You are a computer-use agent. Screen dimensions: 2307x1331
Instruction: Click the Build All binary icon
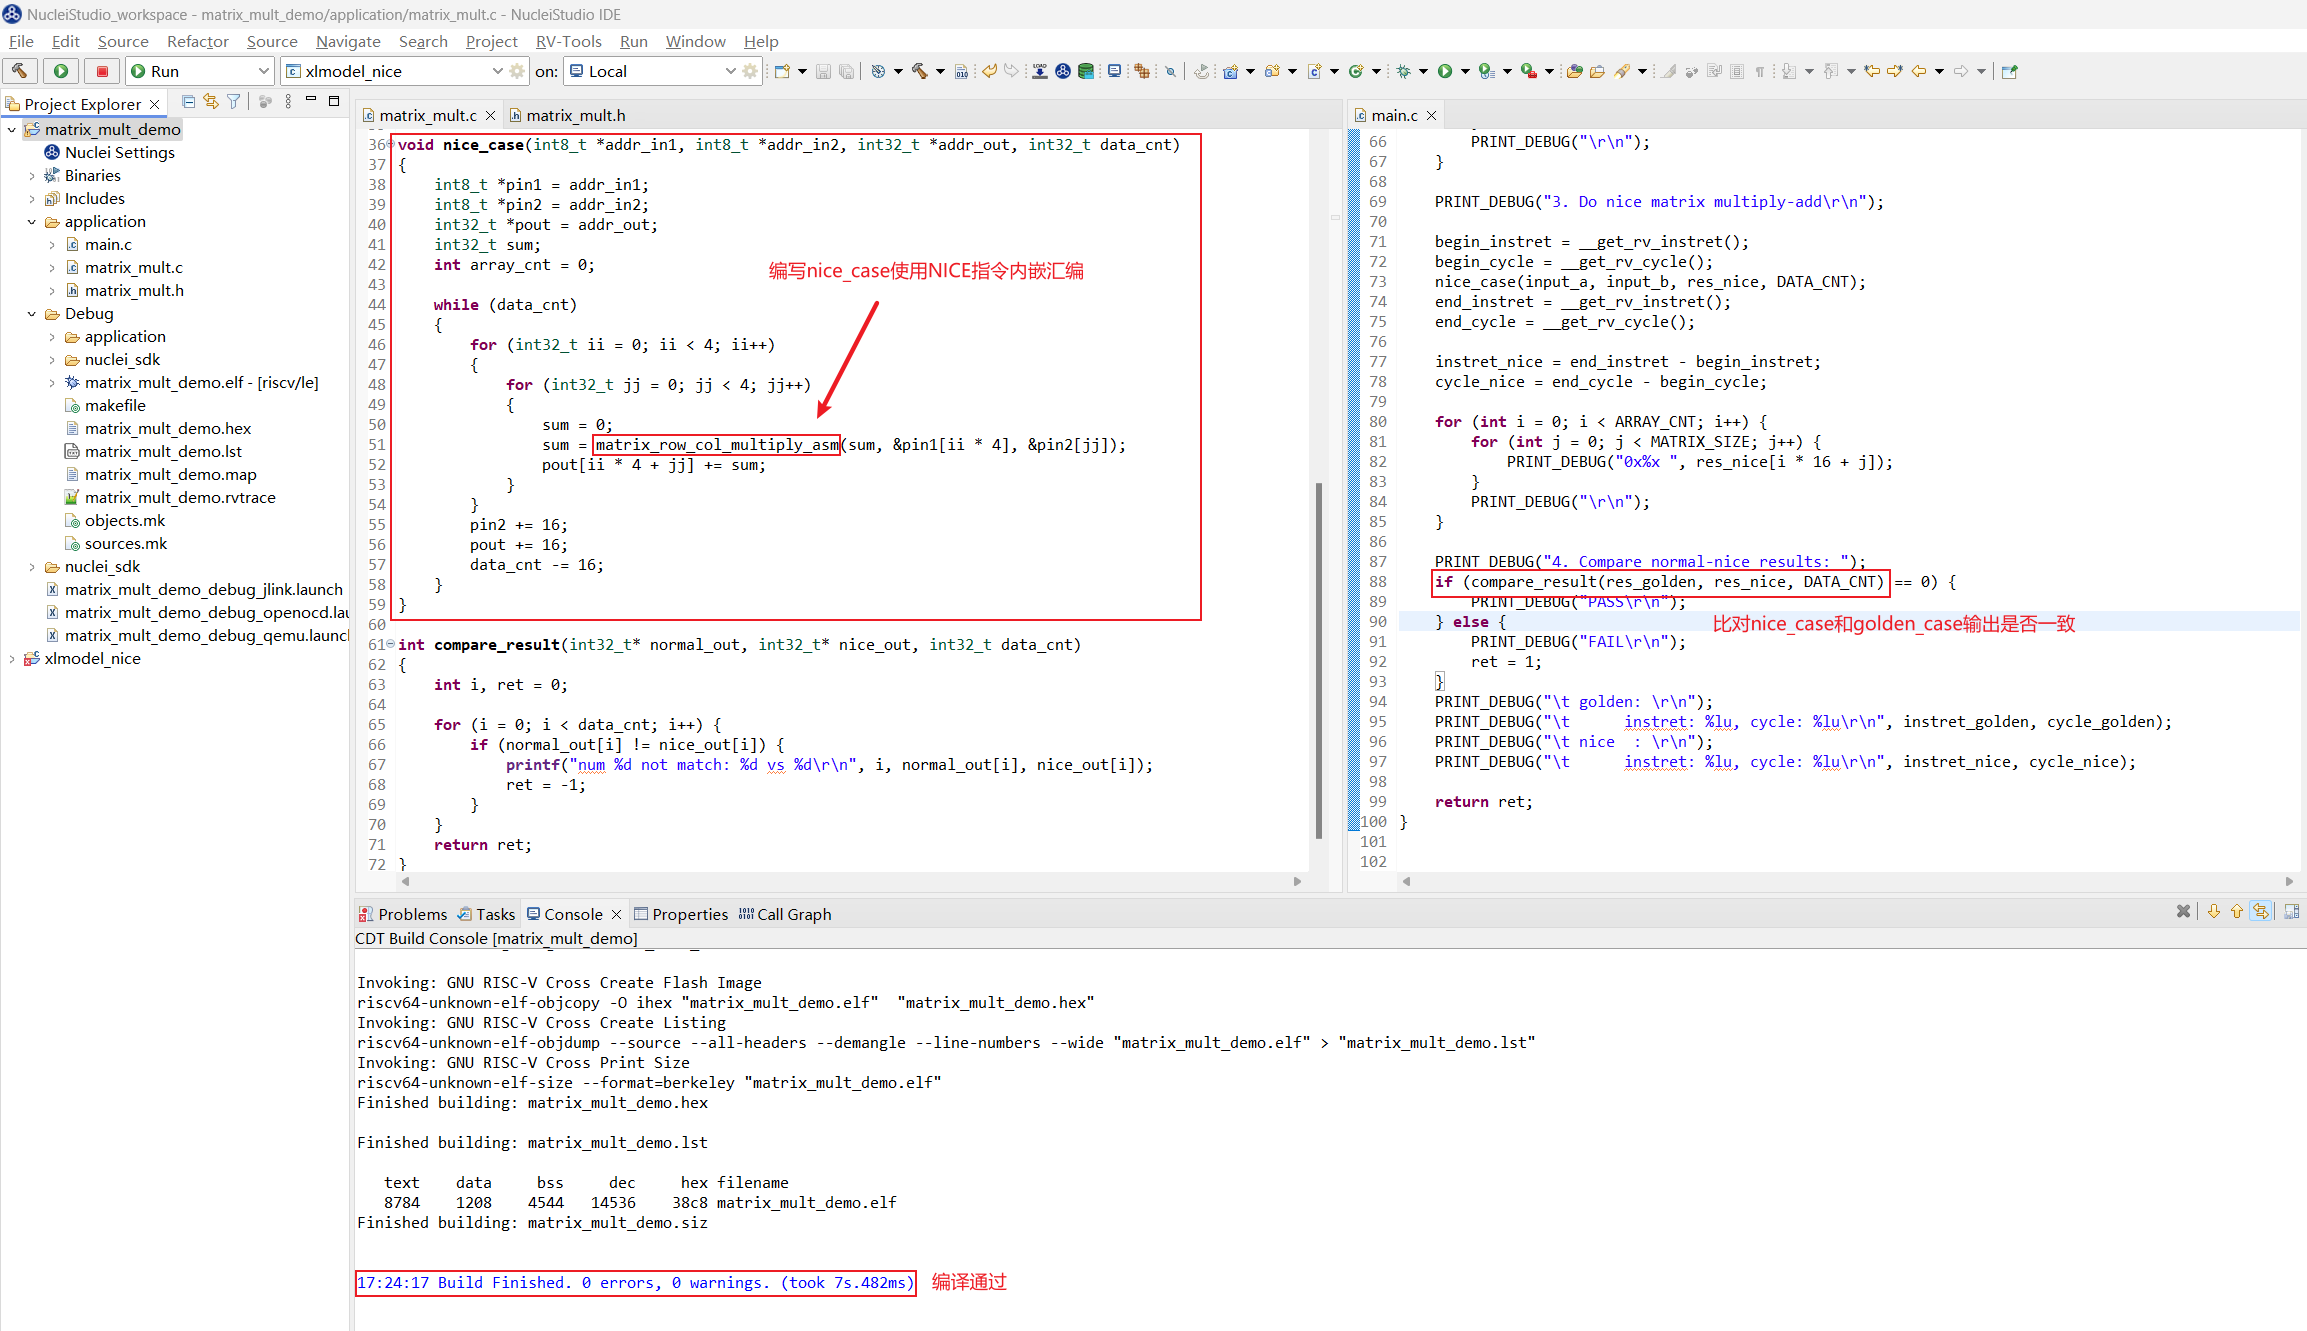[961, 71]
